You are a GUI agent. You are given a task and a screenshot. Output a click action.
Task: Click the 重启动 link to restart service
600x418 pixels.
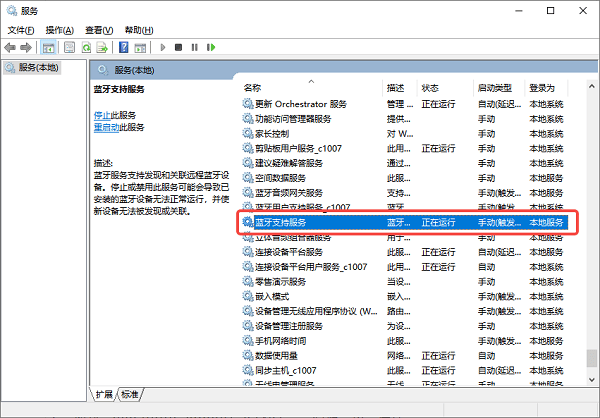[105, 128]
